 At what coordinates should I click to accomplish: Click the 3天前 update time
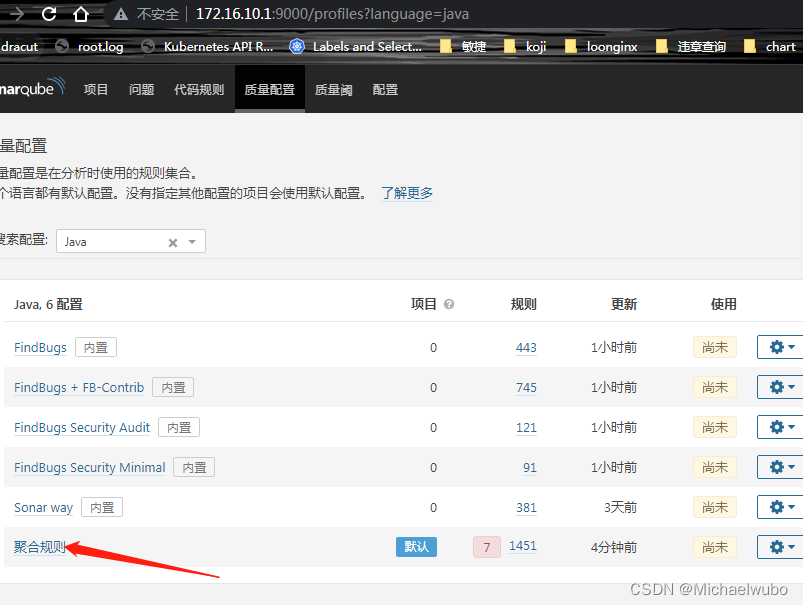point(620,507)
